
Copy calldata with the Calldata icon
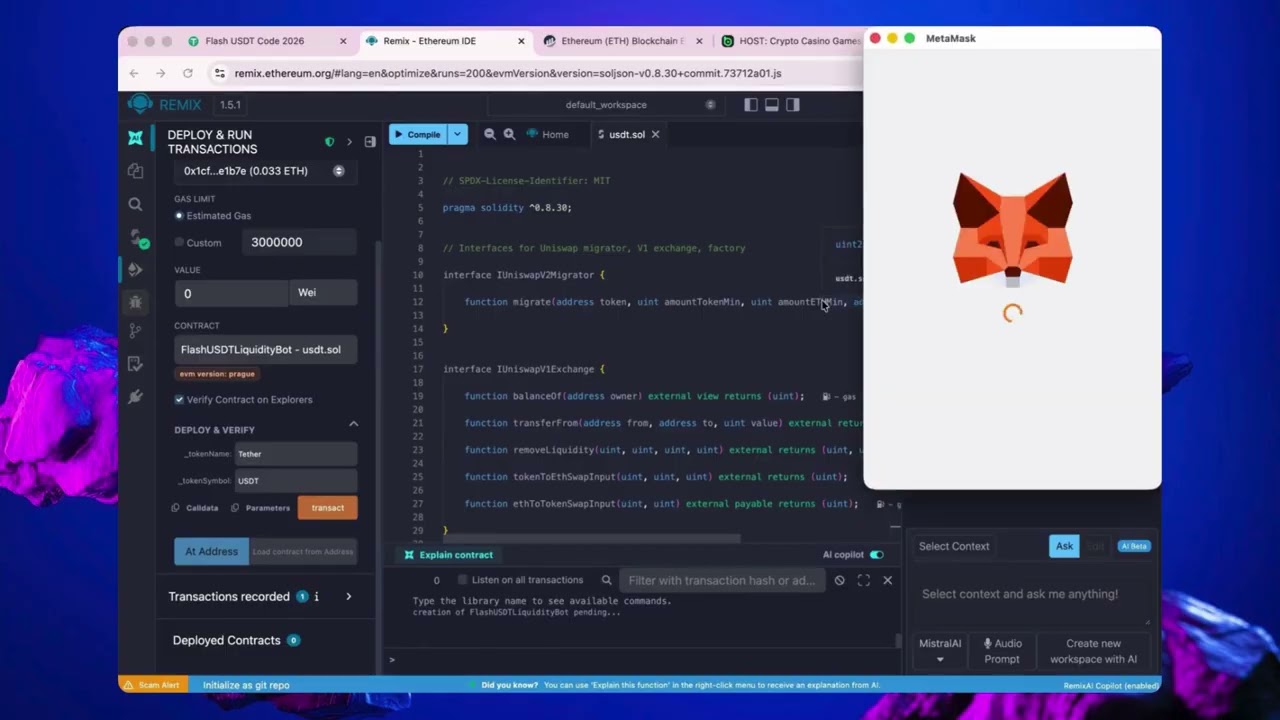pyautogui.click(x=176, y=508)
